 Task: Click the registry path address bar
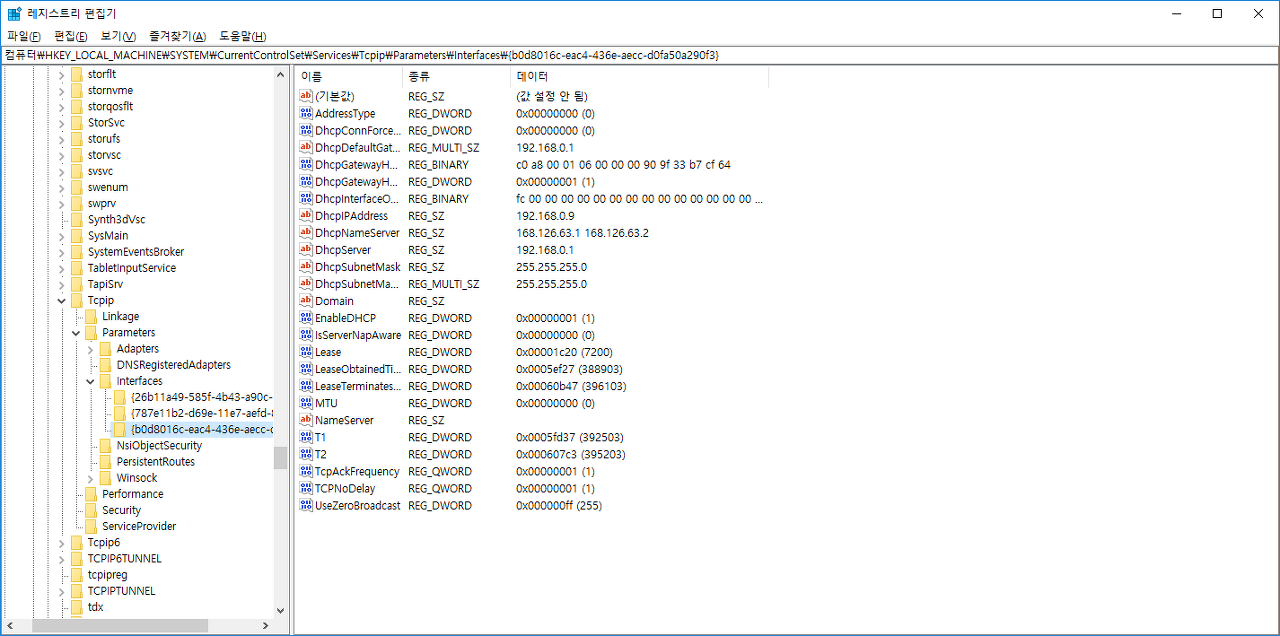point(640,55)
